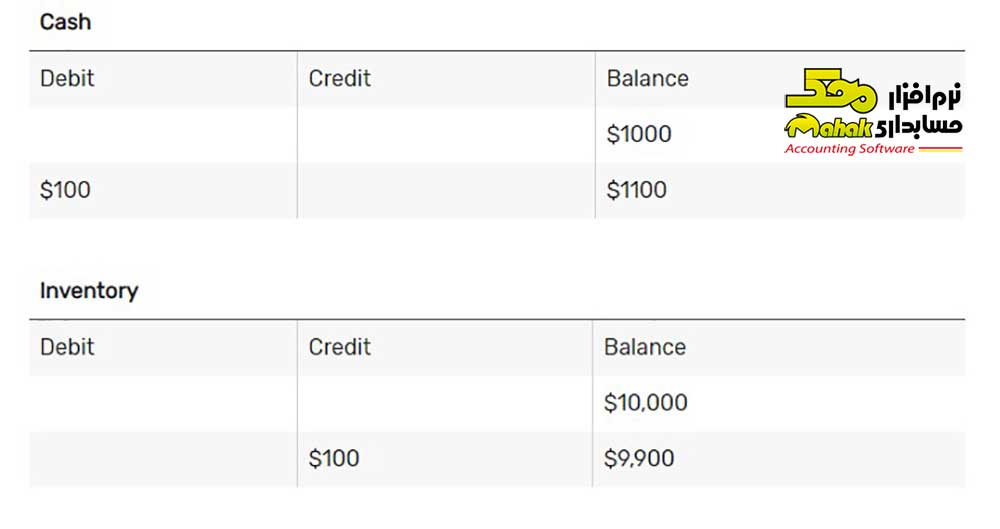This screenshot has height=529, width=1000.
Task: Click the Debit header in Inventory table
Action: (x=67, y=347)
